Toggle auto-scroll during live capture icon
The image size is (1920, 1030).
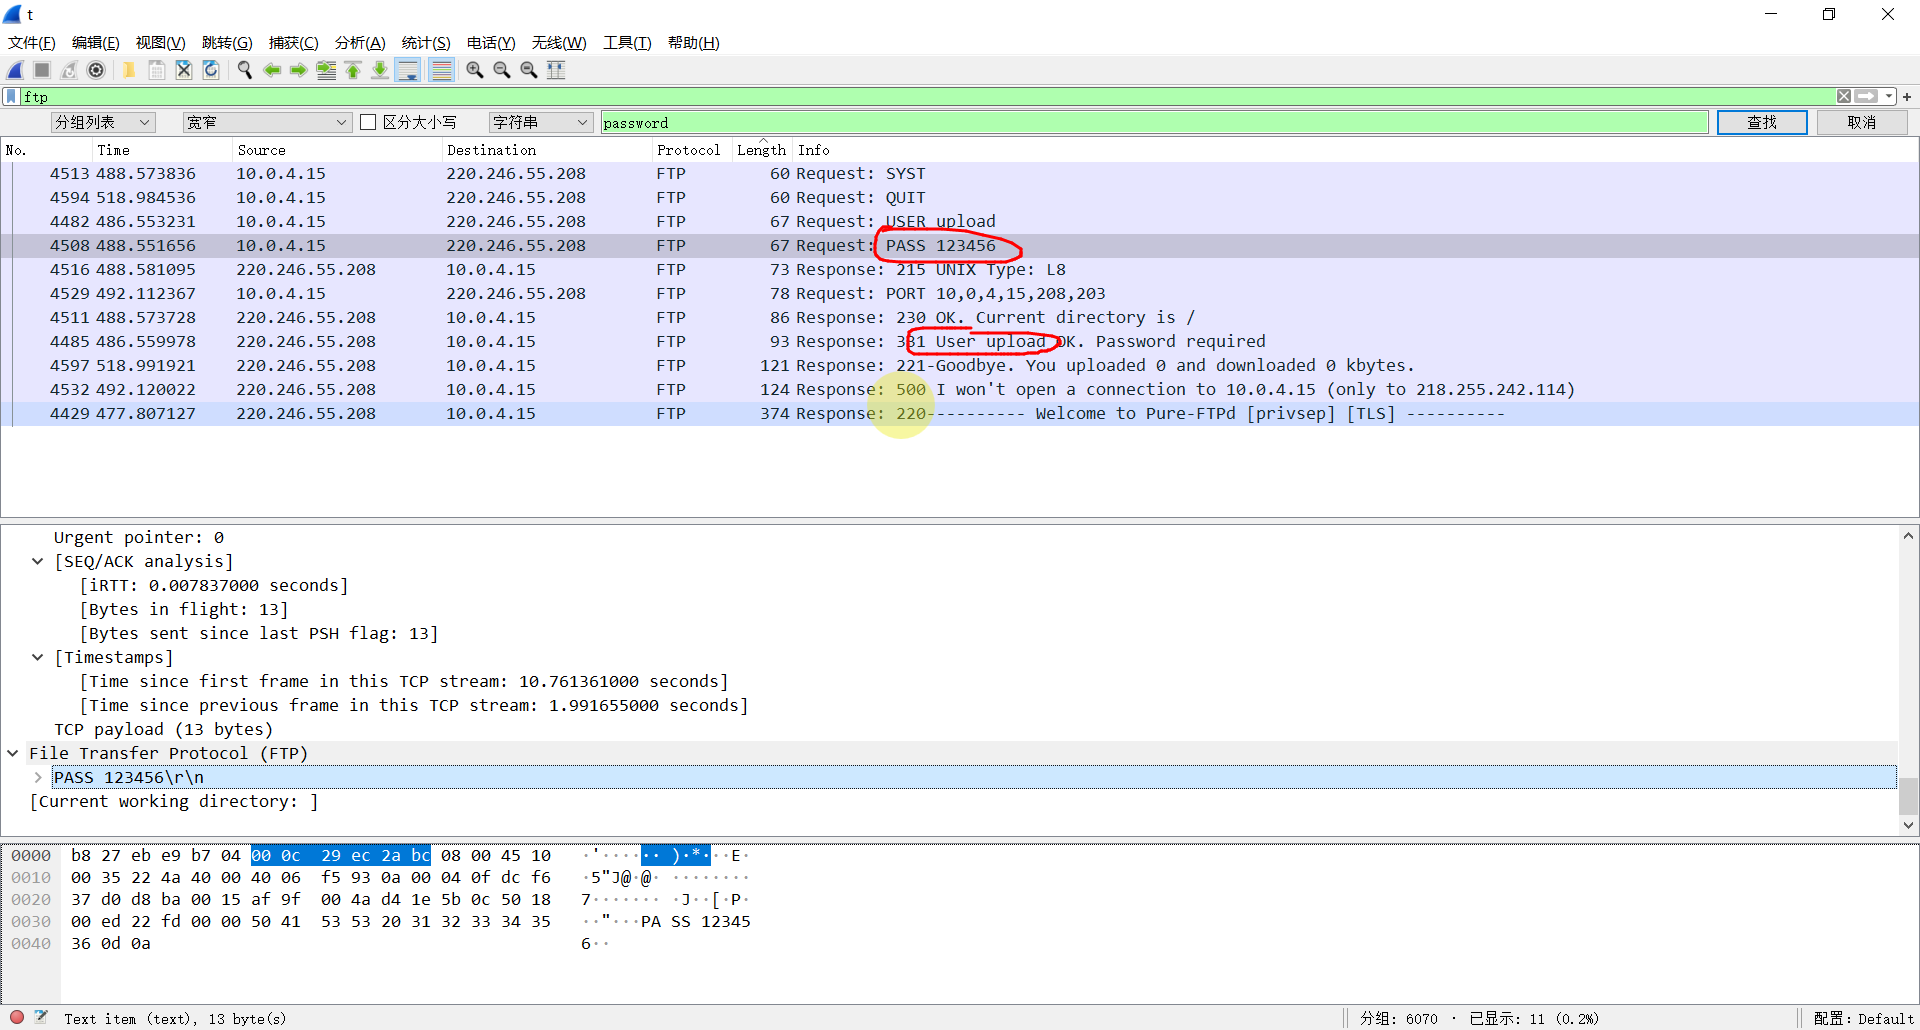click(408, 70)
